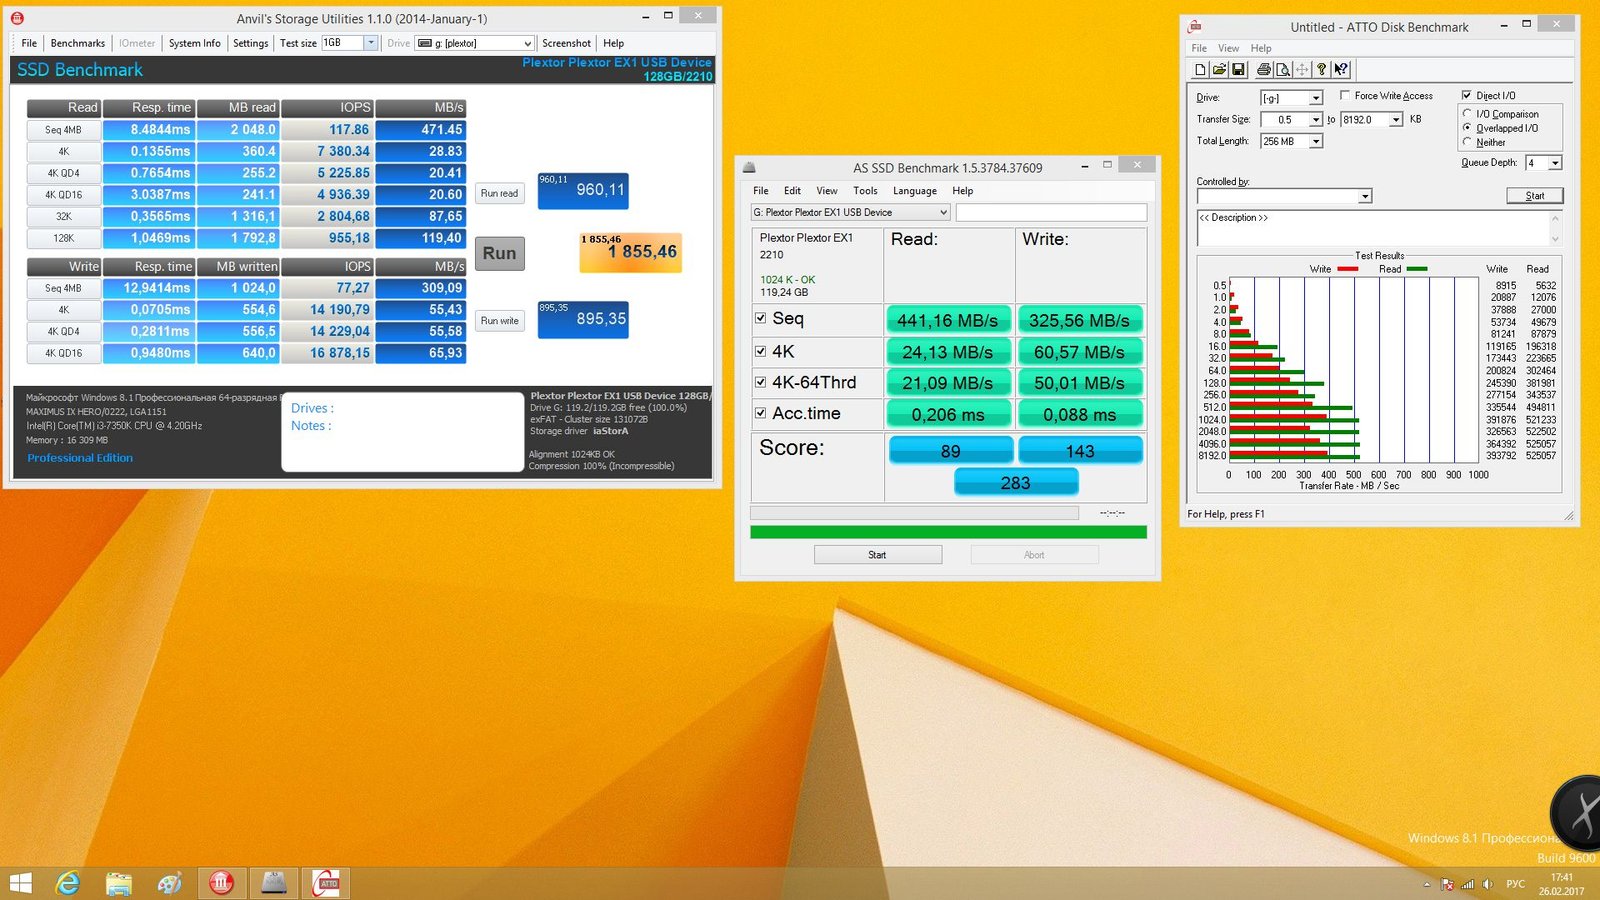Image resolution: width=1600 pixels, height=900 pixels.
Task: Open File Explorer from the taskbar
Action: tap(119, 883)
